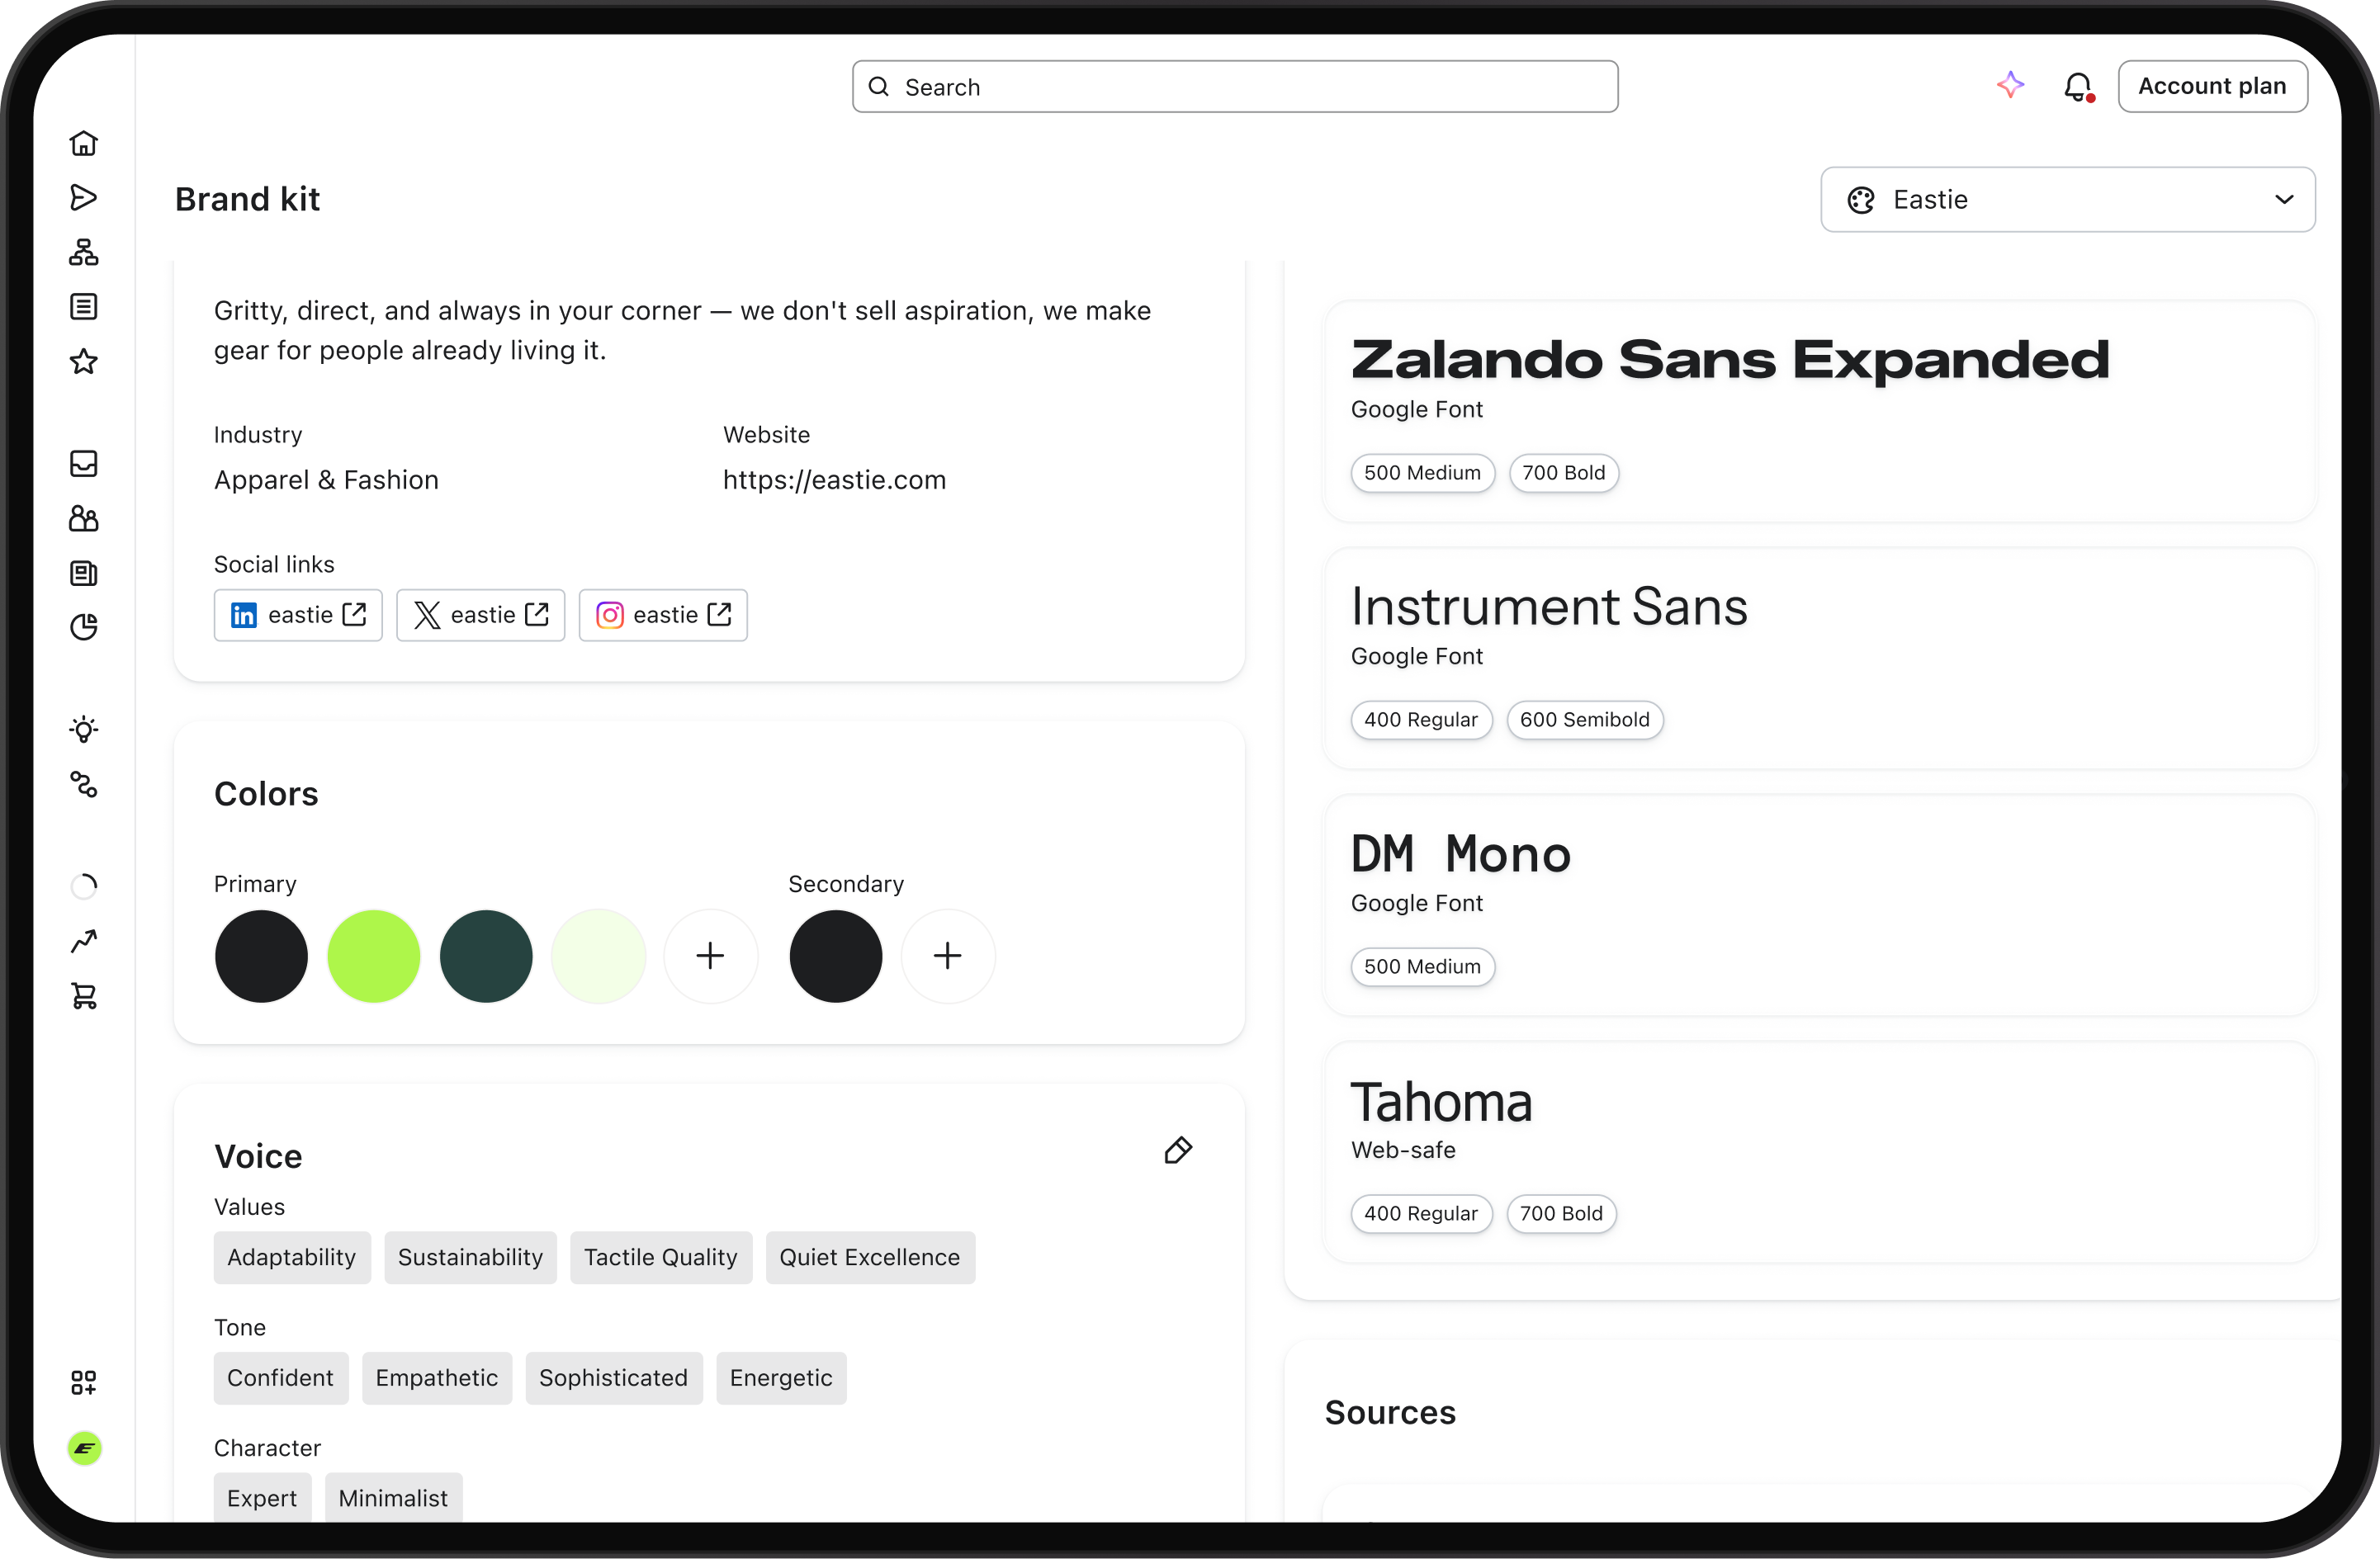Open the star favorites sidebar icon
Image resolution: width=2380 pixels, height=1559 pixels.
pyautogui.click(x=84, y=361)
